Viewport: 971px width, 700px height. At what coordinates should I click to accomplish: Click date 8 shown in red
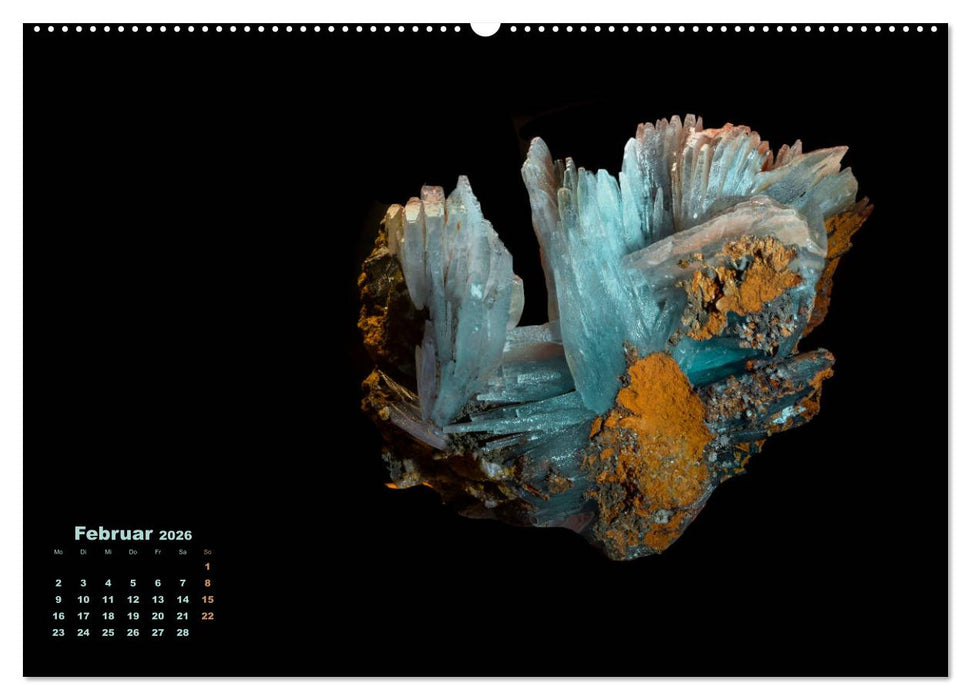tap(207, 583)
